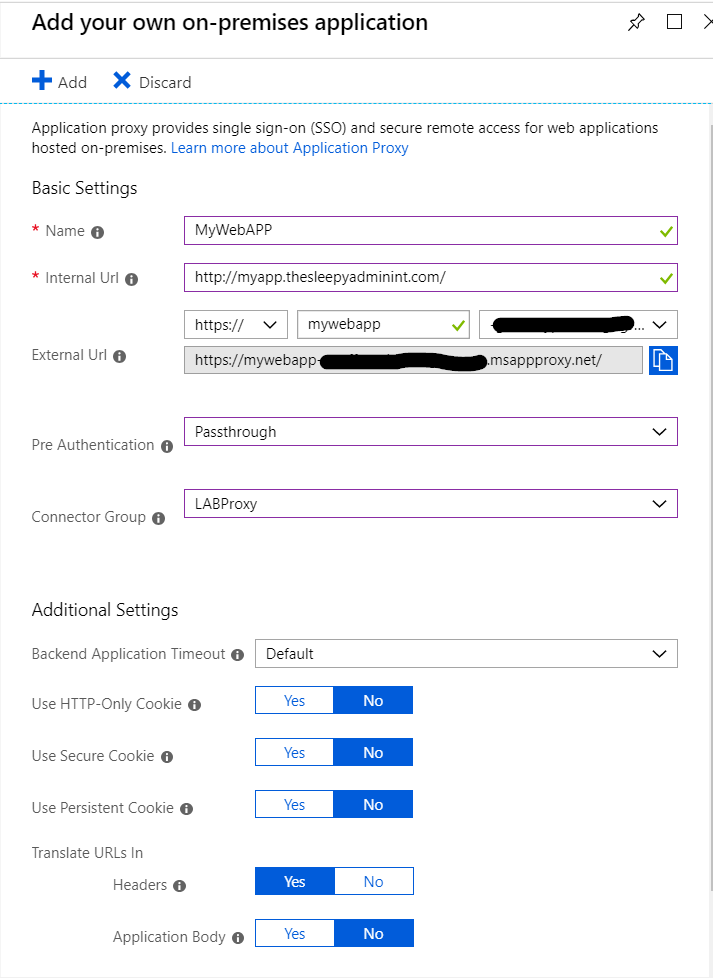This screenshot has width=713, height=978.
Task: Click Discard in the toolbar
Action: pos(152,82)
